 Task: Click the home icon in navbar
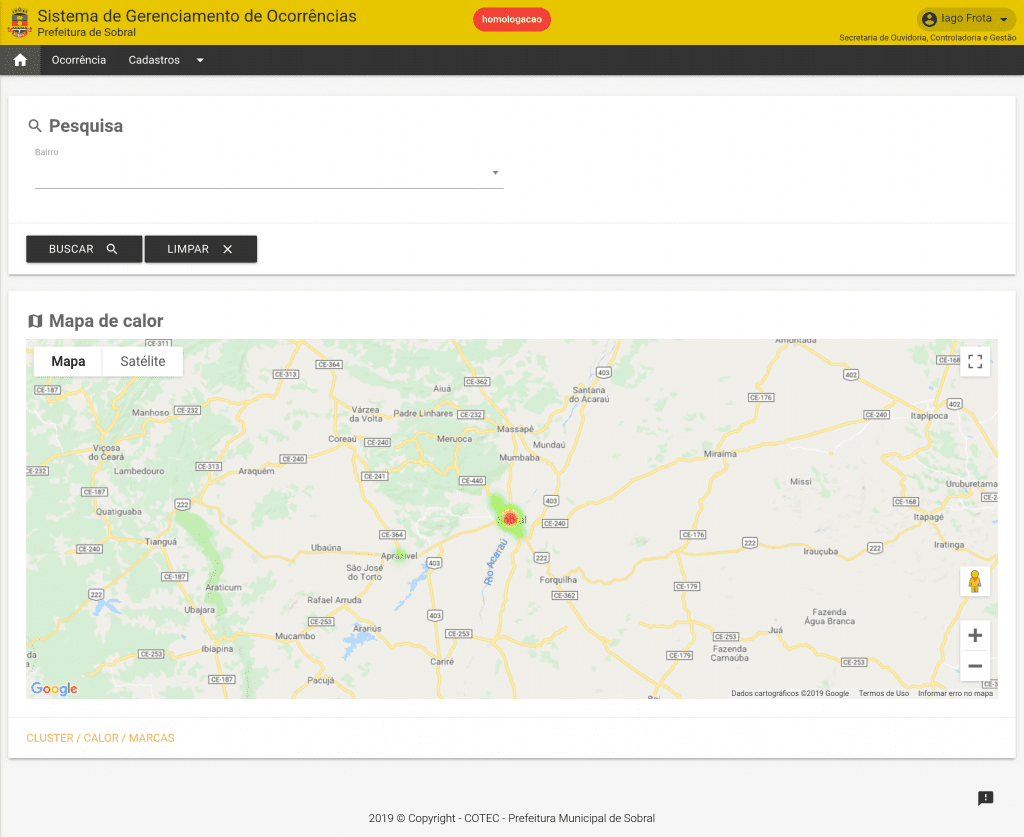pos(20,60)
